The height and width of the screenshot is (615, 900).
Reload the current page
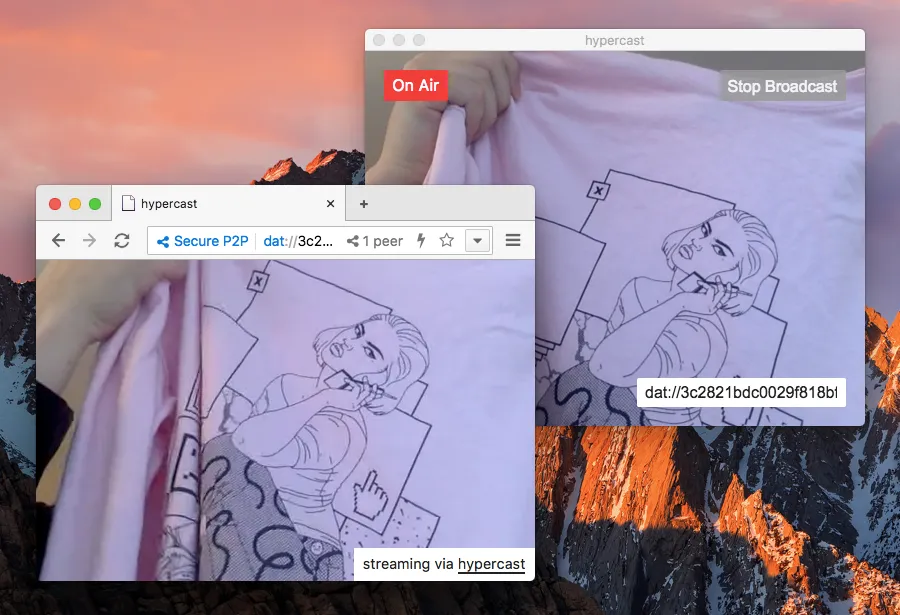pyautogui.click(x=122, y=240)
